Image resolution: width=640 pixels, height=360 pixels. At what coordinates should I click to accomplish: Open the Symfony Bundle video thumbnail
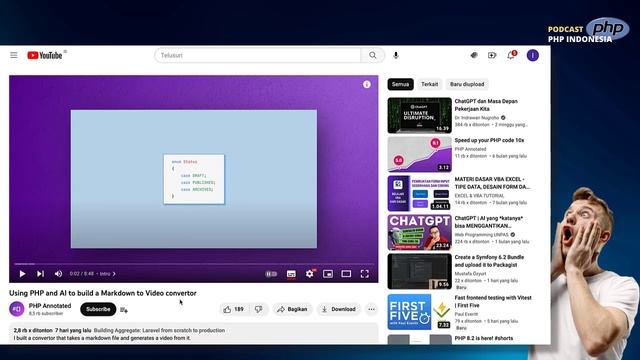[x=420, y=271]
